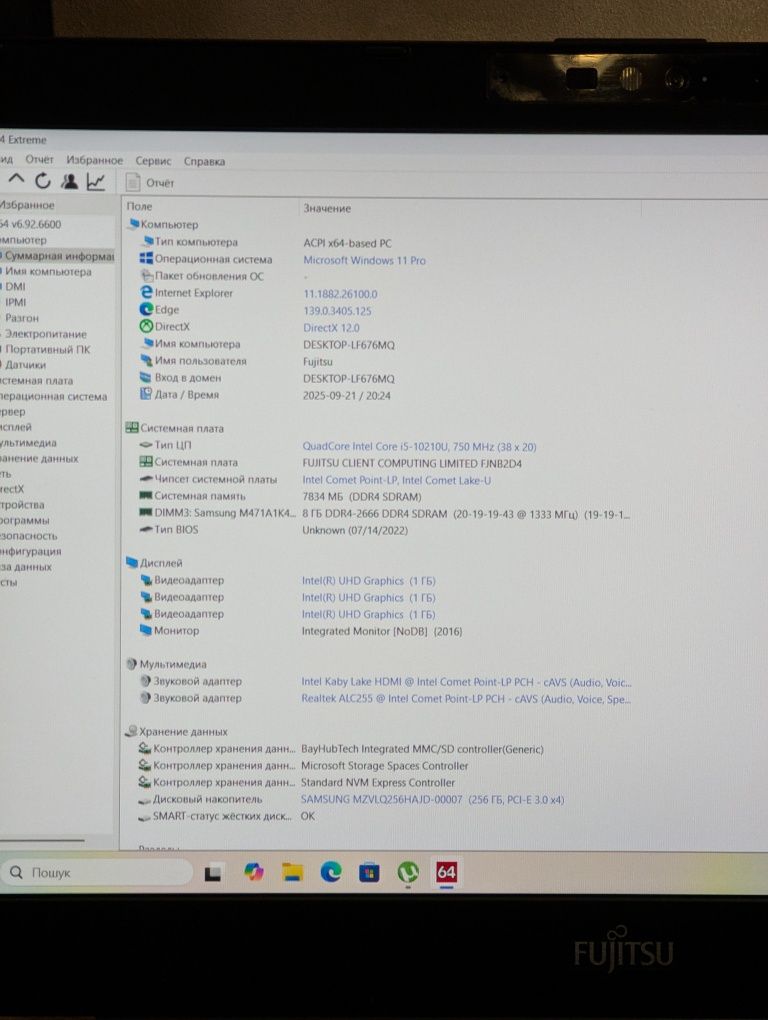768x1020 pixels.
Task: Select Системная плата in the sidebar tree
Action: coord(36,381)
